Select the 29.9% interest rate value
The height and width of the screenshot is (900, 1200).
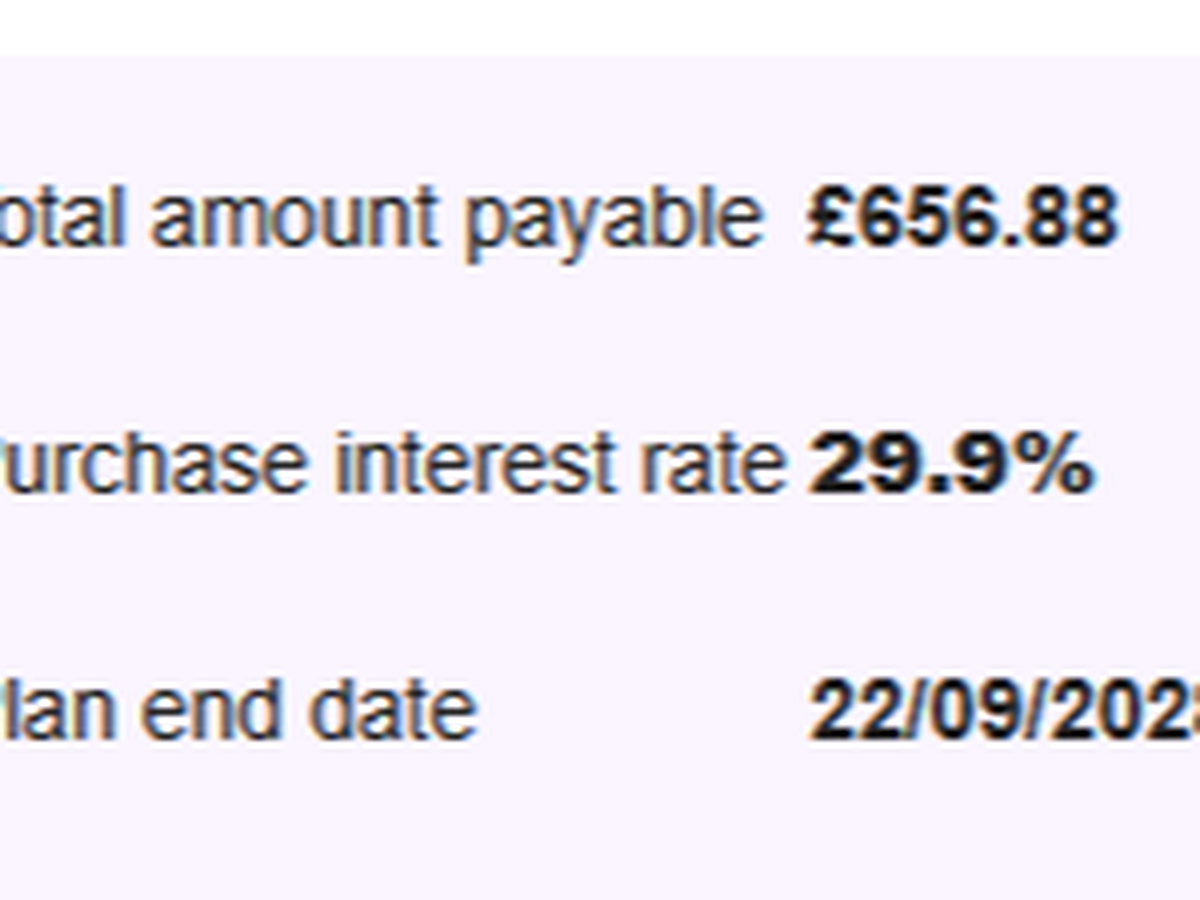pos(950,465)
